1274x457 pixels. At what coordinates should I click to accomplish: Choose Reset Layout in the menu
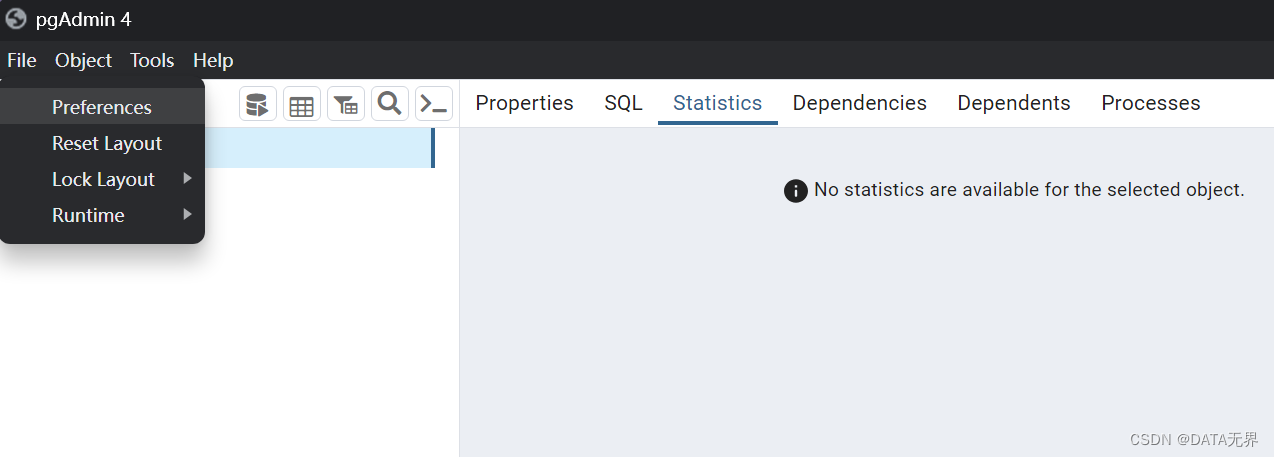click(106, 143)
